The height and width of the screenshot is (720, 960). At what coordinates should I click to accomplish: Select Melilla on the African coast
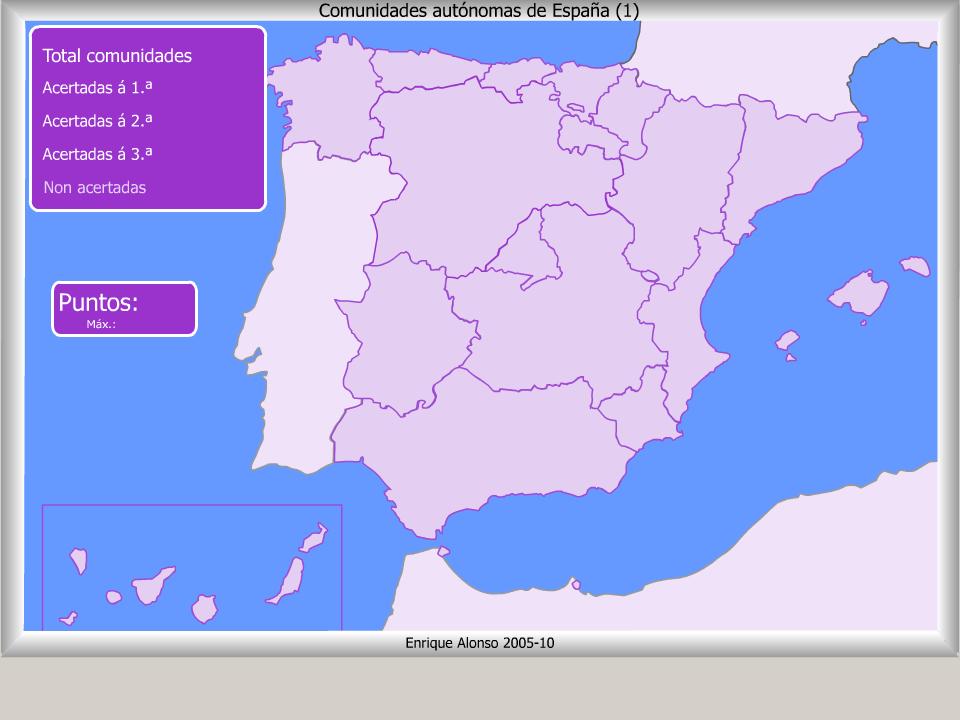pos(576,585)
